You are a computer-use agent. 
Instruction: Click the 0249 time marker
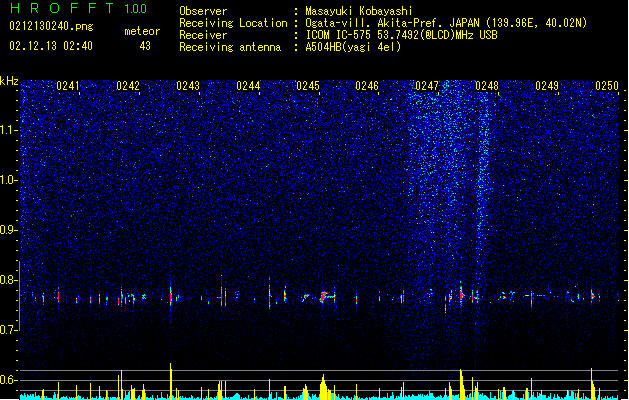pyautogui.click(x=547, y=86)
